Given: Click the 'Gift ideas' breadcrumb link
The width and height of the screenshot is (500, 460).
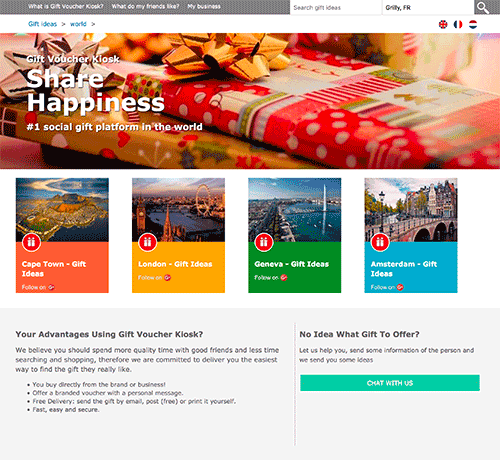Looking at the screenshot, I should pos(42,24).
